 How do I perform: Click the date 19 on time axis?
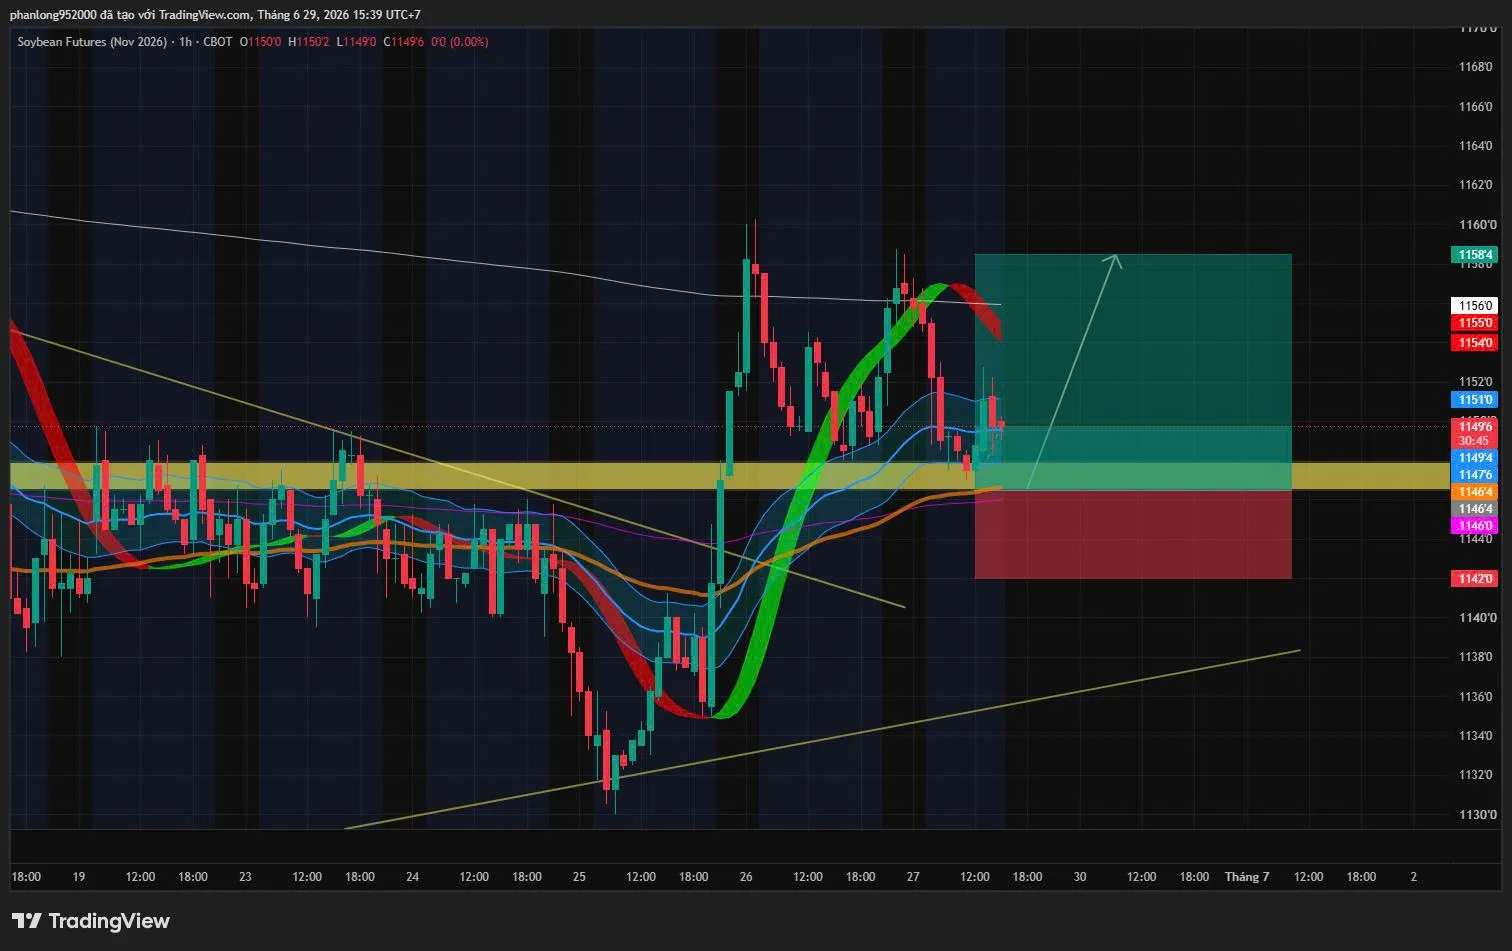point(79,877)
